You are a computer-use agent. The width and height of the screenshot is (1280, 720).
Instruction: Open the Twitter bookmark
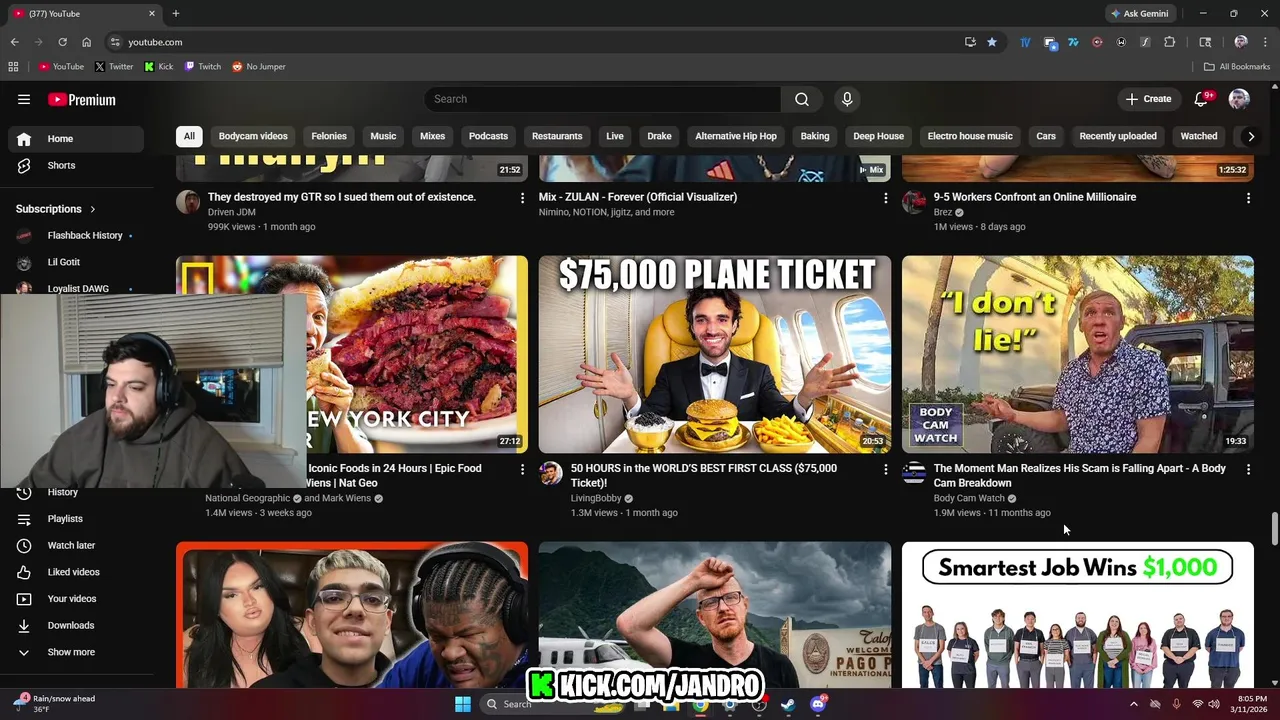pos(114,67)
